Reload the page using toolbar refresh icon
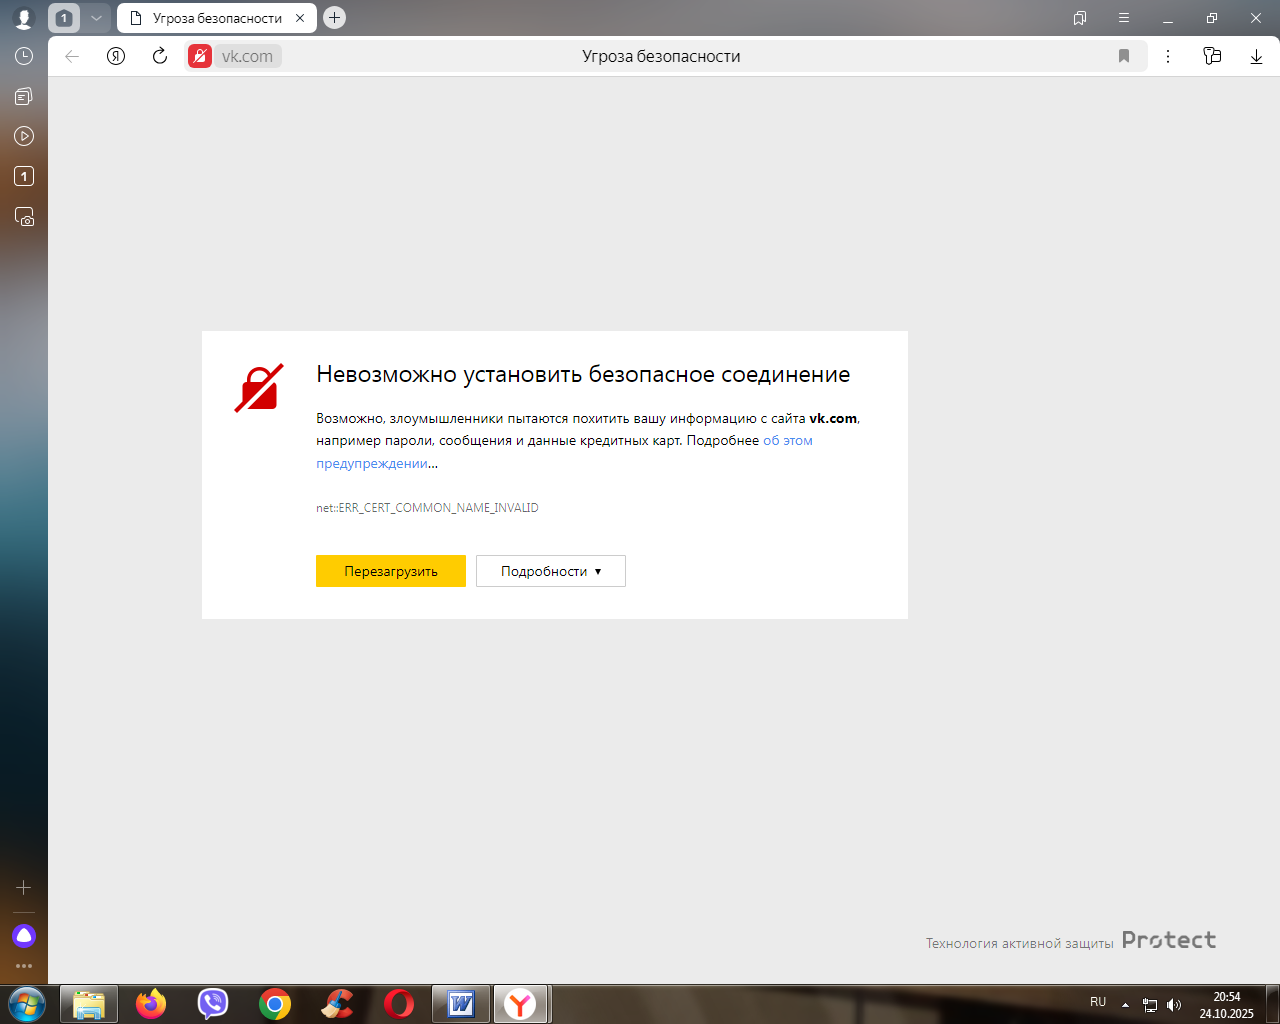This screenshot has width=1280, height=1024. 160,56
